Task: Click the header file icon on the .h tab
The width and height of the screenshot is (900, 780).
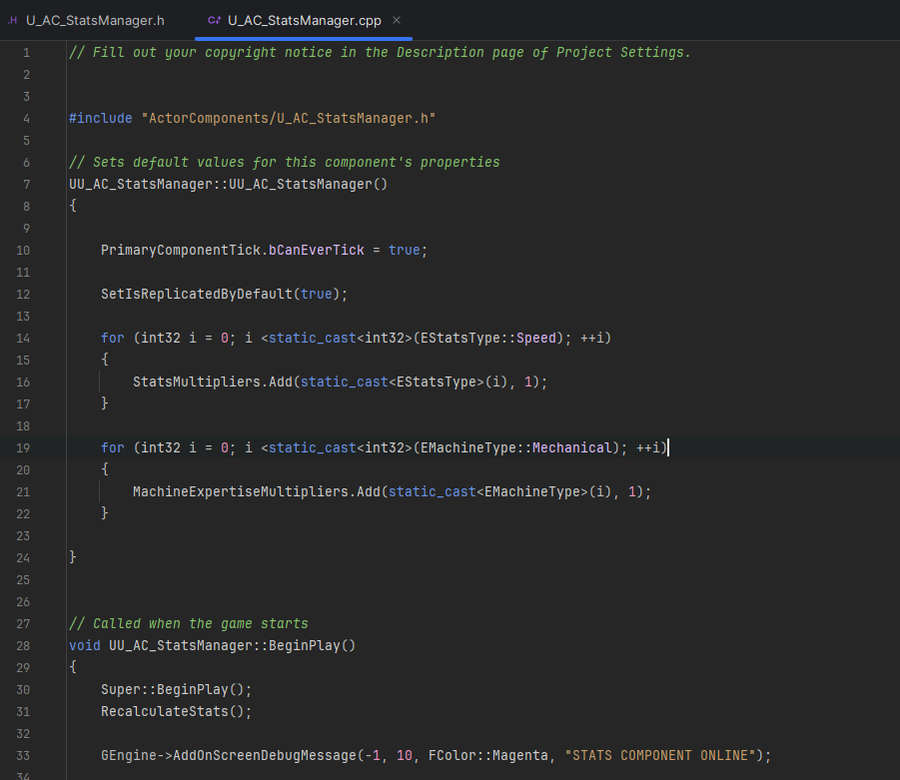Action: pyautogui.click(x=12, y=20)
